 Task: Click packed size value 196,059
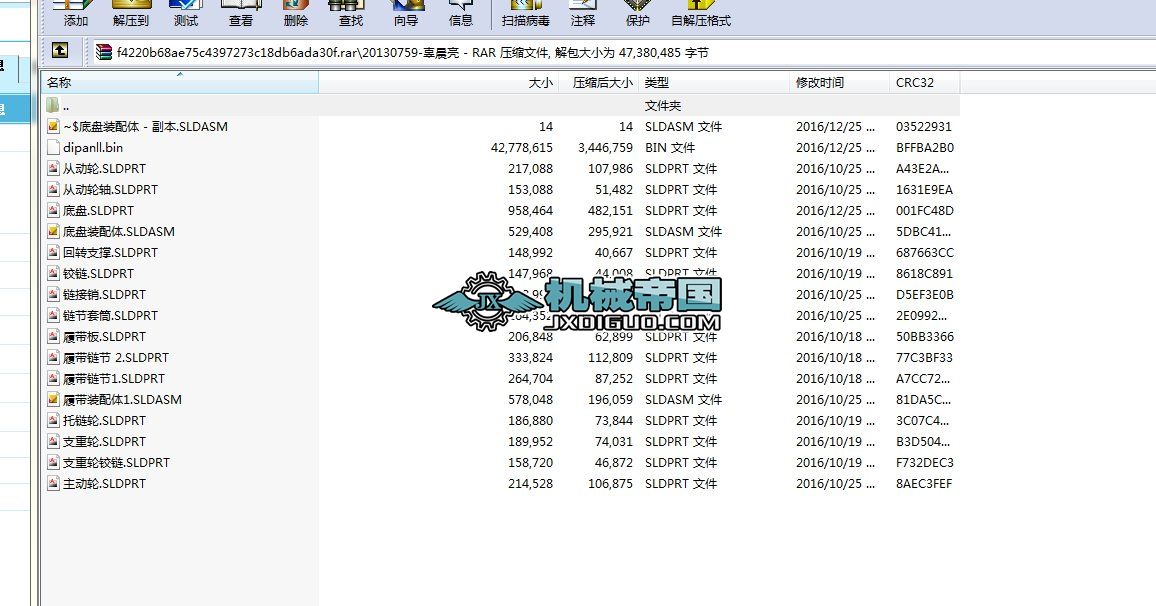(610, 400)
